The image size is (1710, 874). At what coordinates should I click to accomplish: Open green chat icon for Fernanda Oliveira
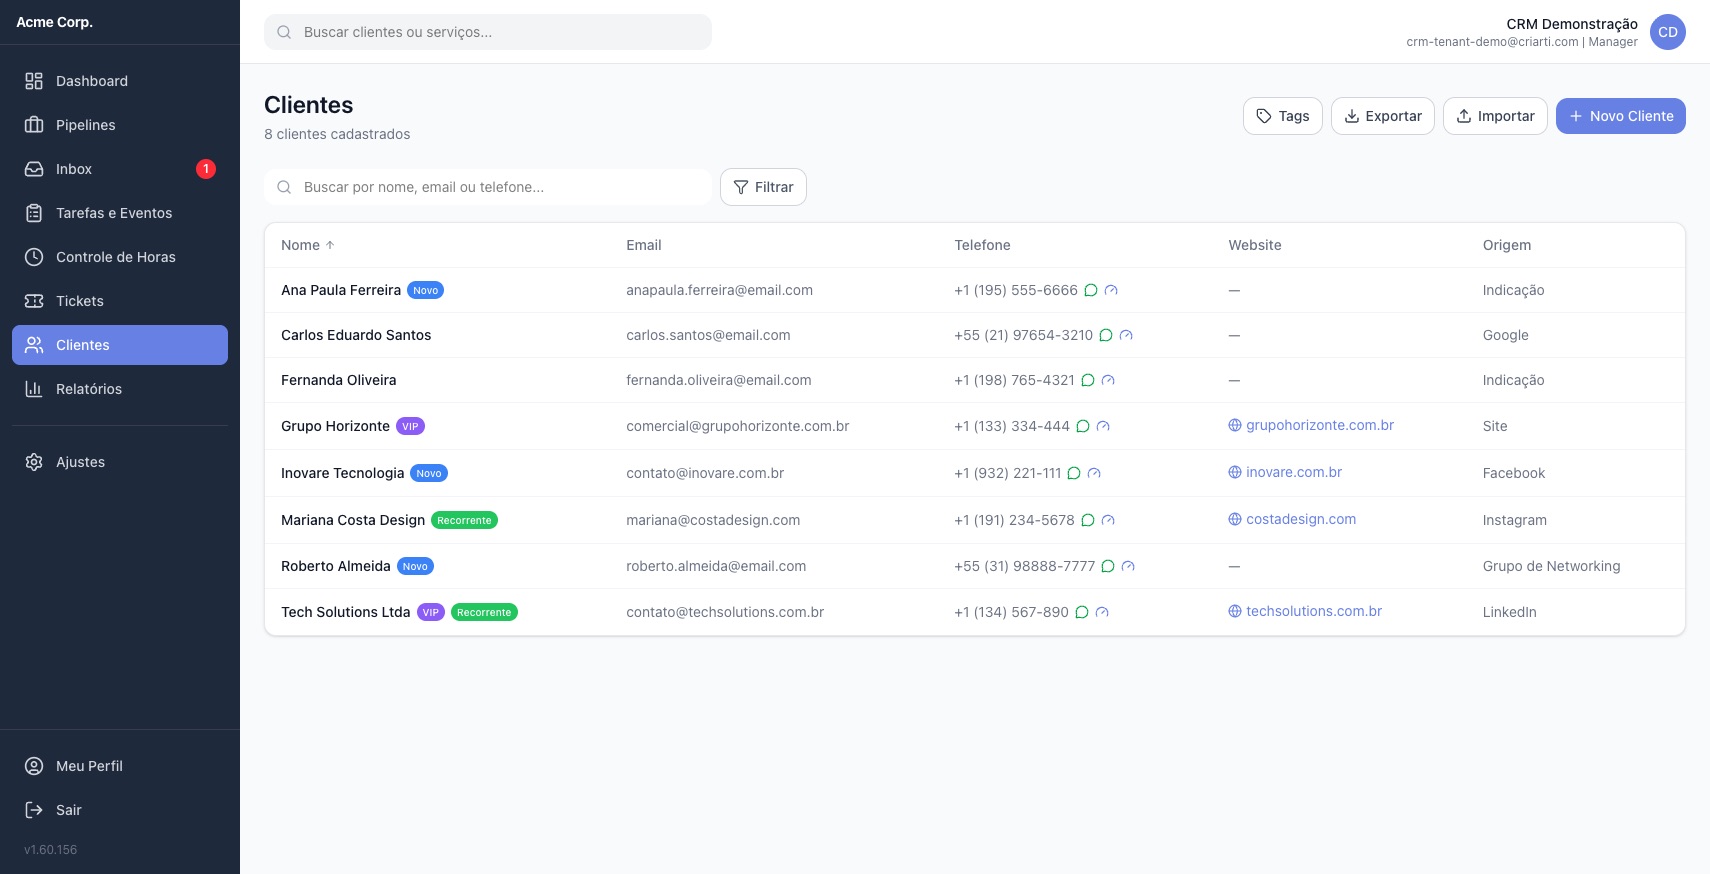[1088, 380]
